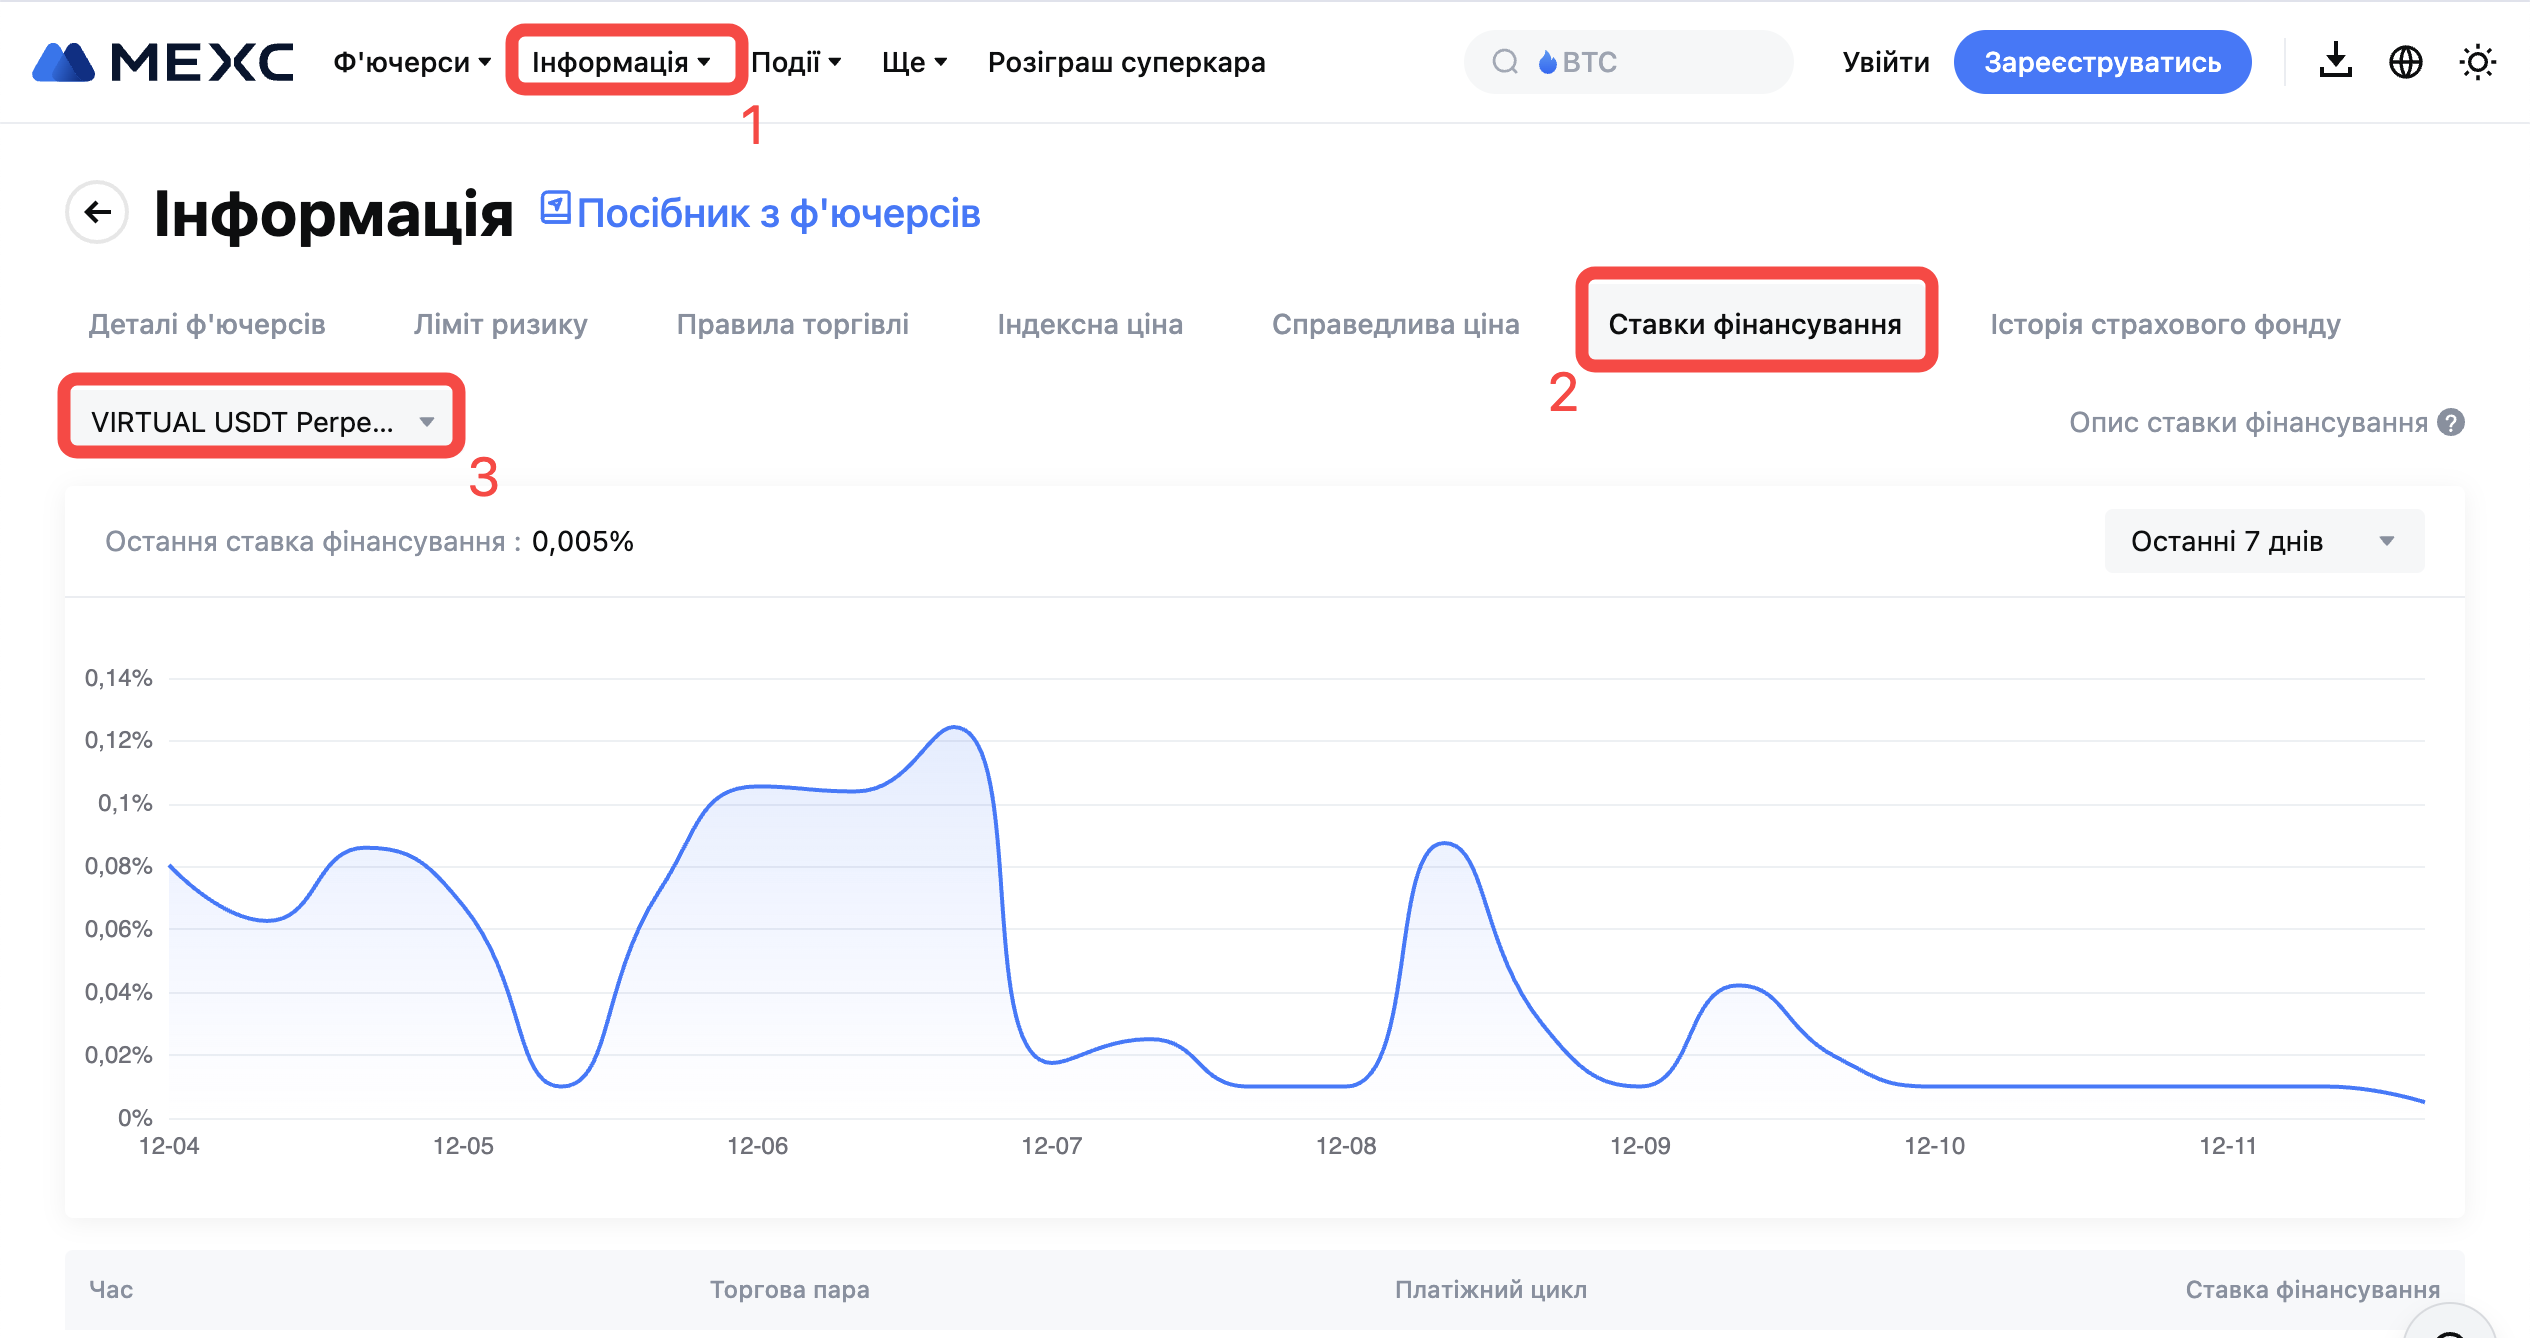
Task: Toggle the light/dark theme sun icon
Action: tap(2477, 62)
